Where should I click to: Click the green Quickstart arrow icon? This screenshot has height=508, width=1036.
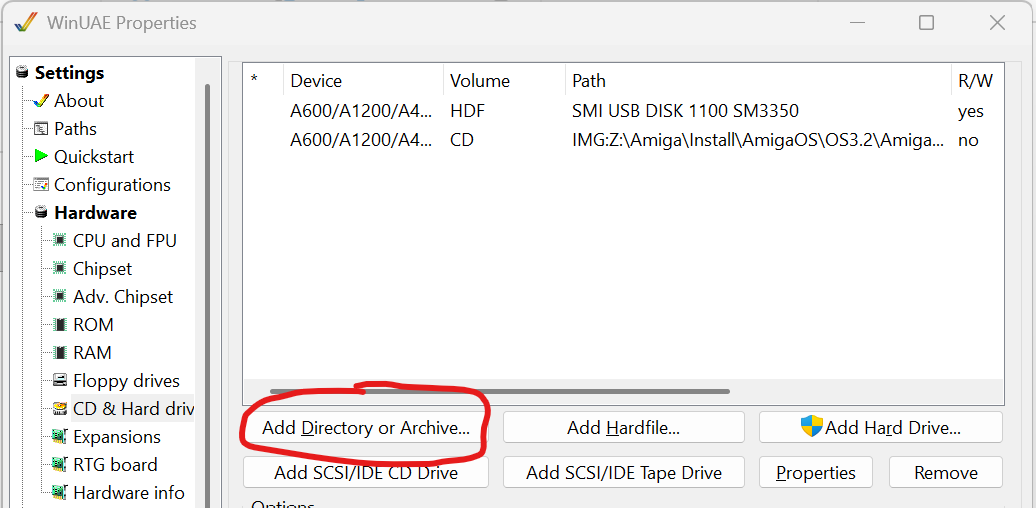point(41,157)
